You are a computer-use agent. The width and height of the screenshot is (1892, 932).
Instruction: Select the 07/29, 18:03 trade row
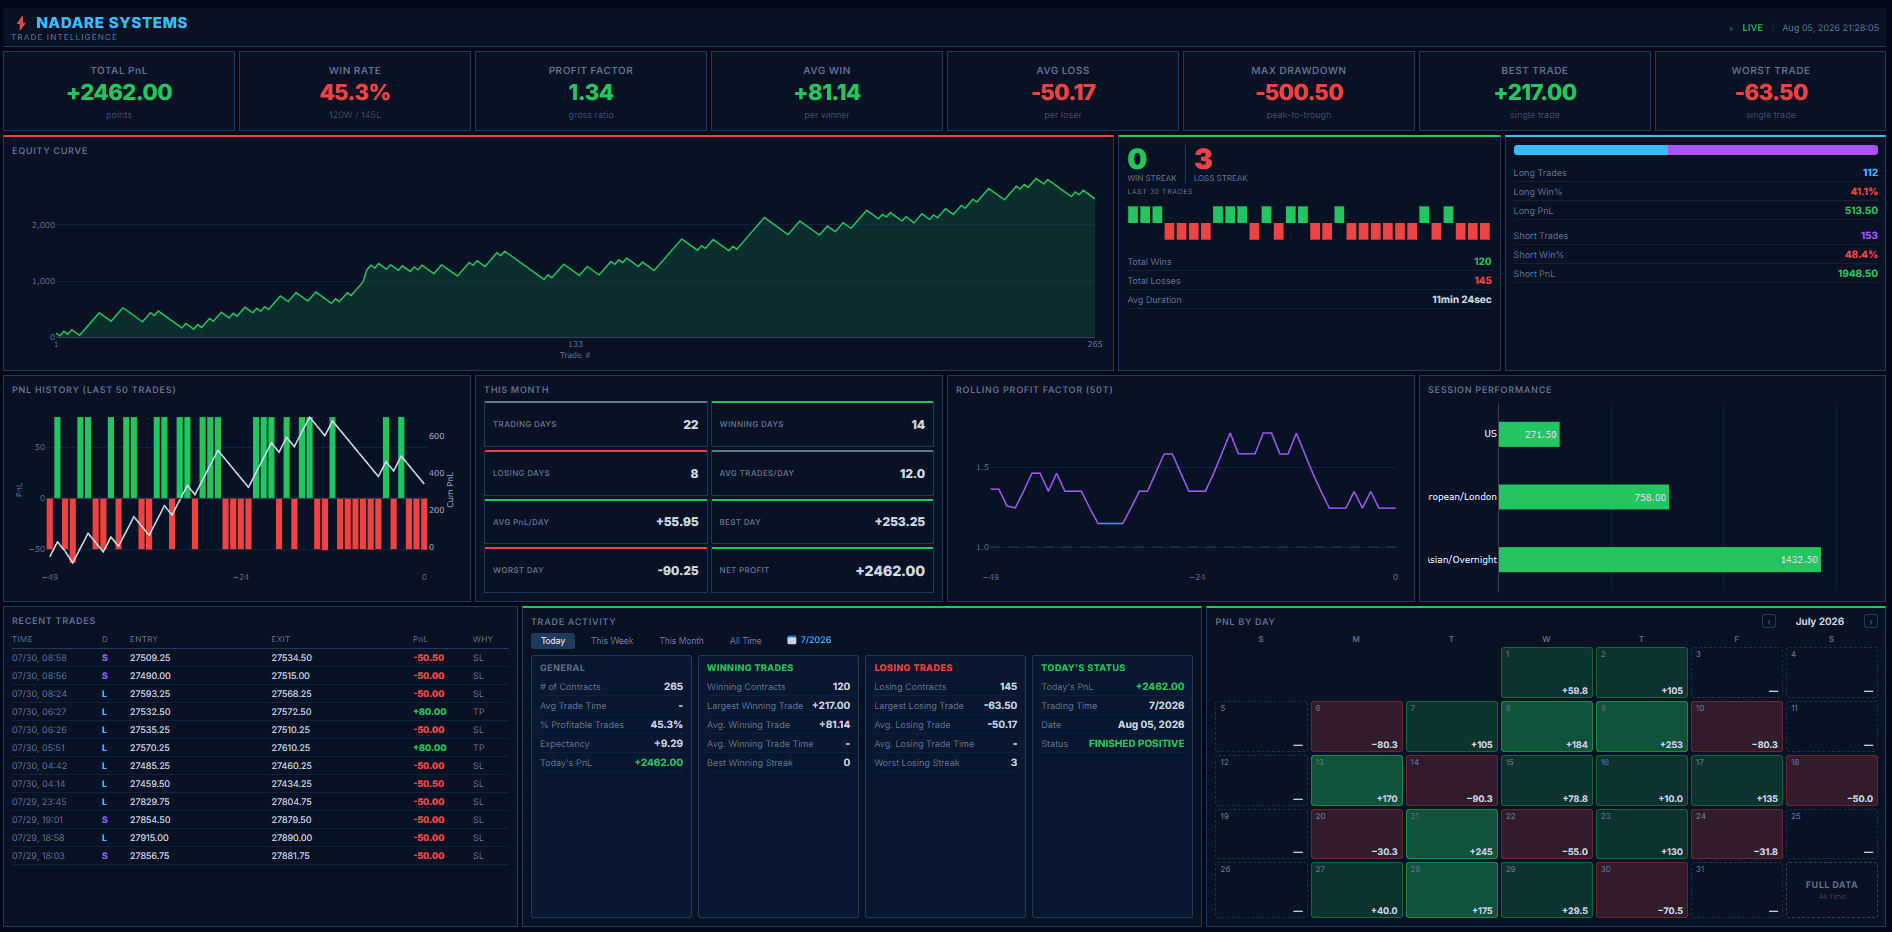[260, 856]
